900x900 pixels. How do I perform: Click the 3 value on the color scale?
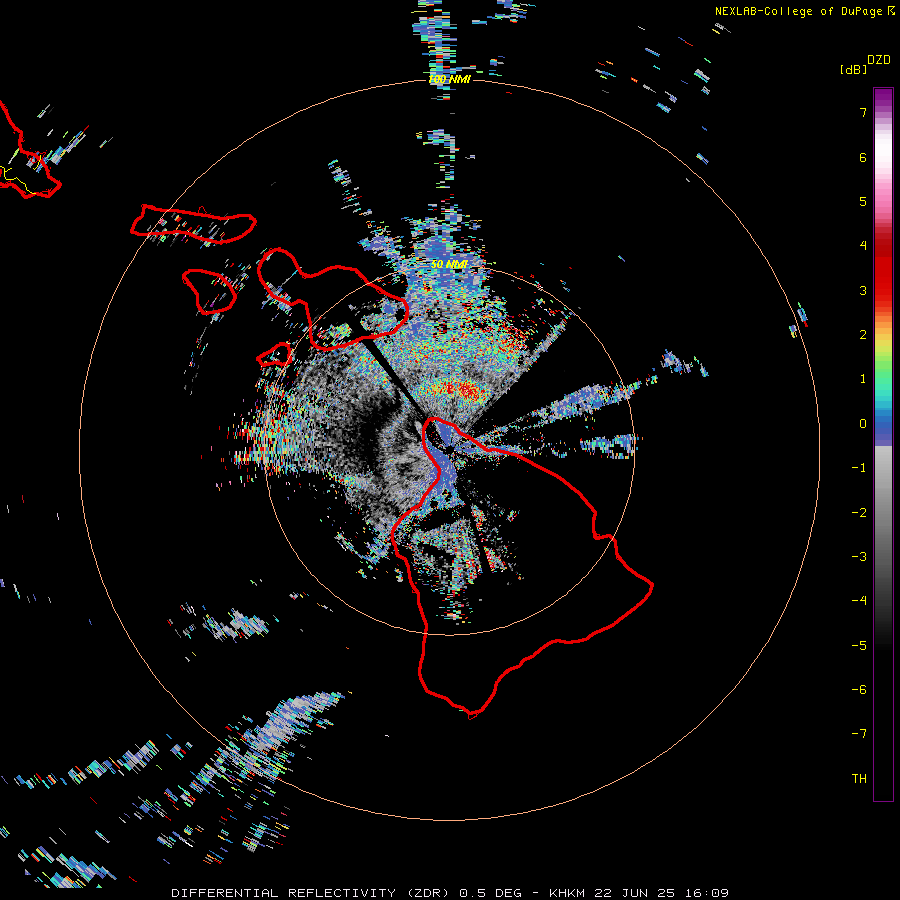click(863, 290)
